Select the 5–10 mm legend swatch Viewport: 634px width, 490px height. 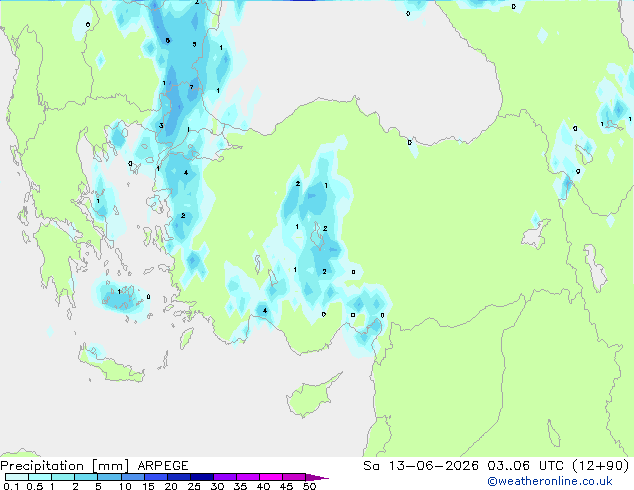109,477
